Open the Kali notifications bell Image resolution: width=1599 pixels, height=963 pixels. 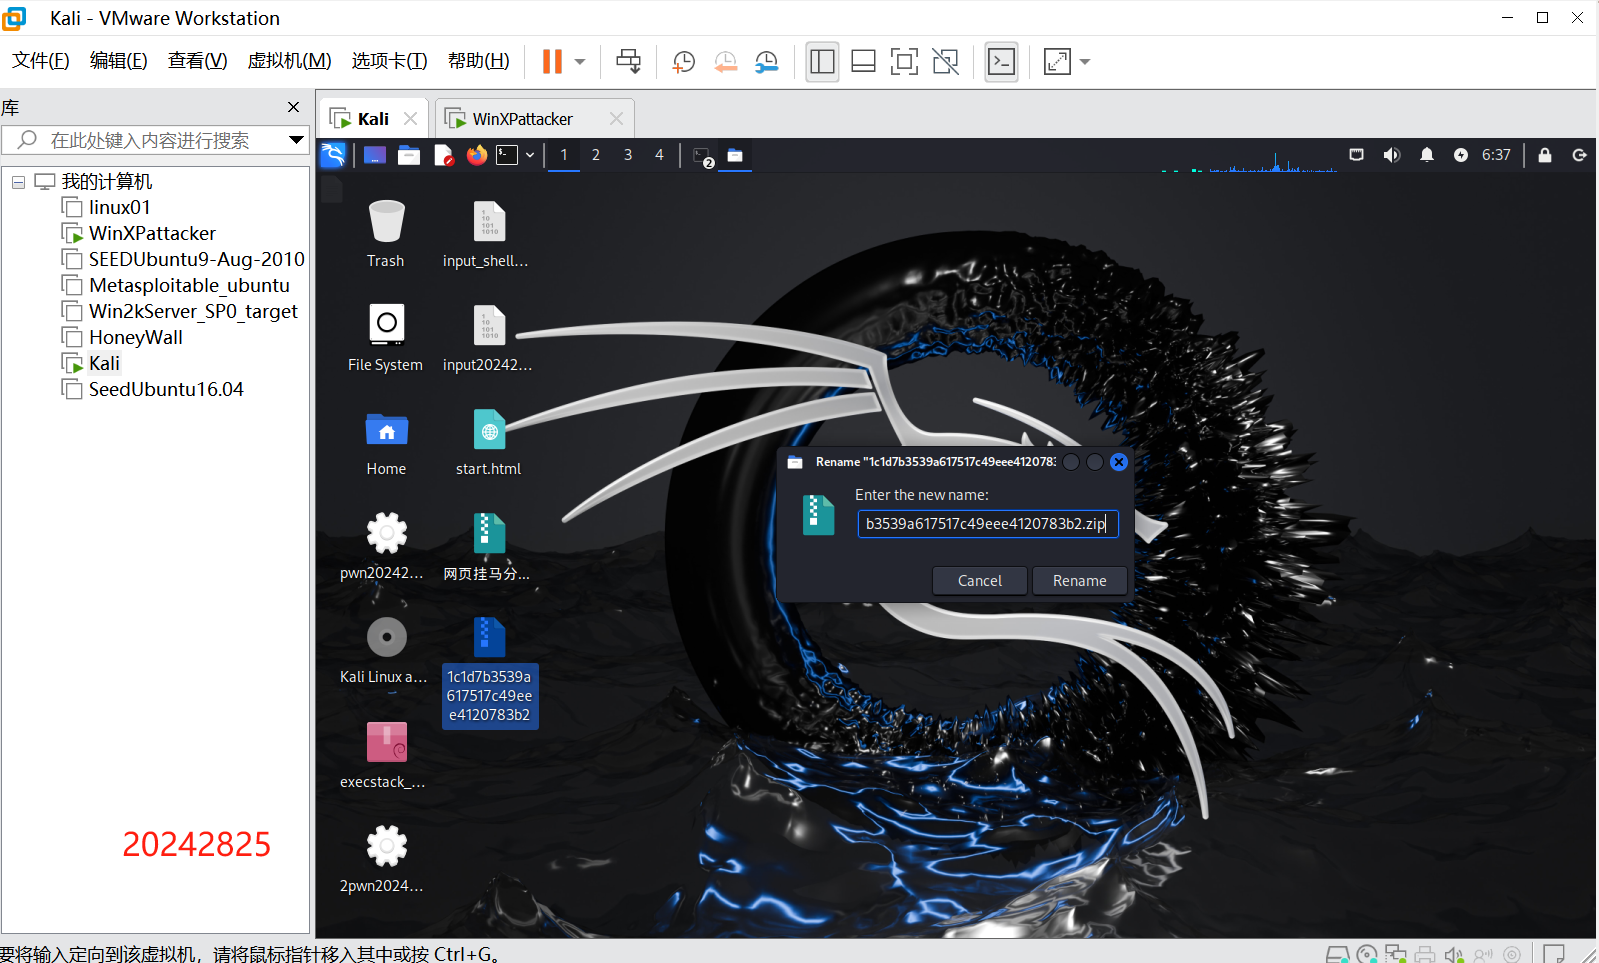[1427, 155]
